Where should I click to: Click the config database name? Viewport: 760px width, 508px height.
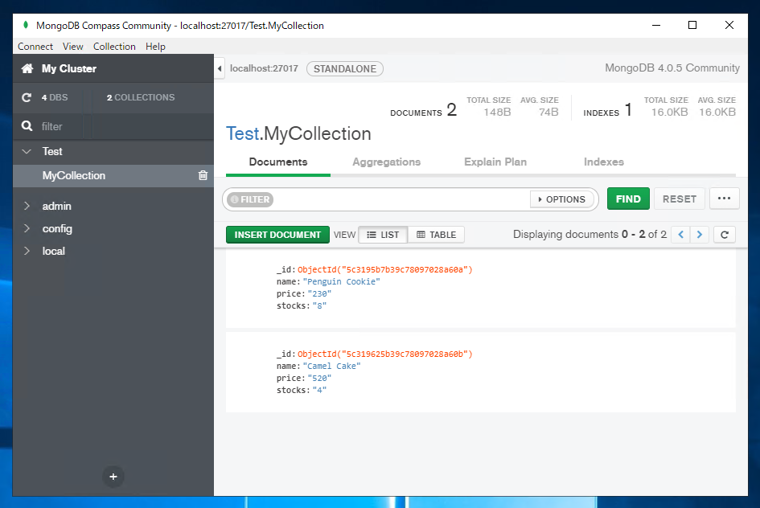[57, 228]
